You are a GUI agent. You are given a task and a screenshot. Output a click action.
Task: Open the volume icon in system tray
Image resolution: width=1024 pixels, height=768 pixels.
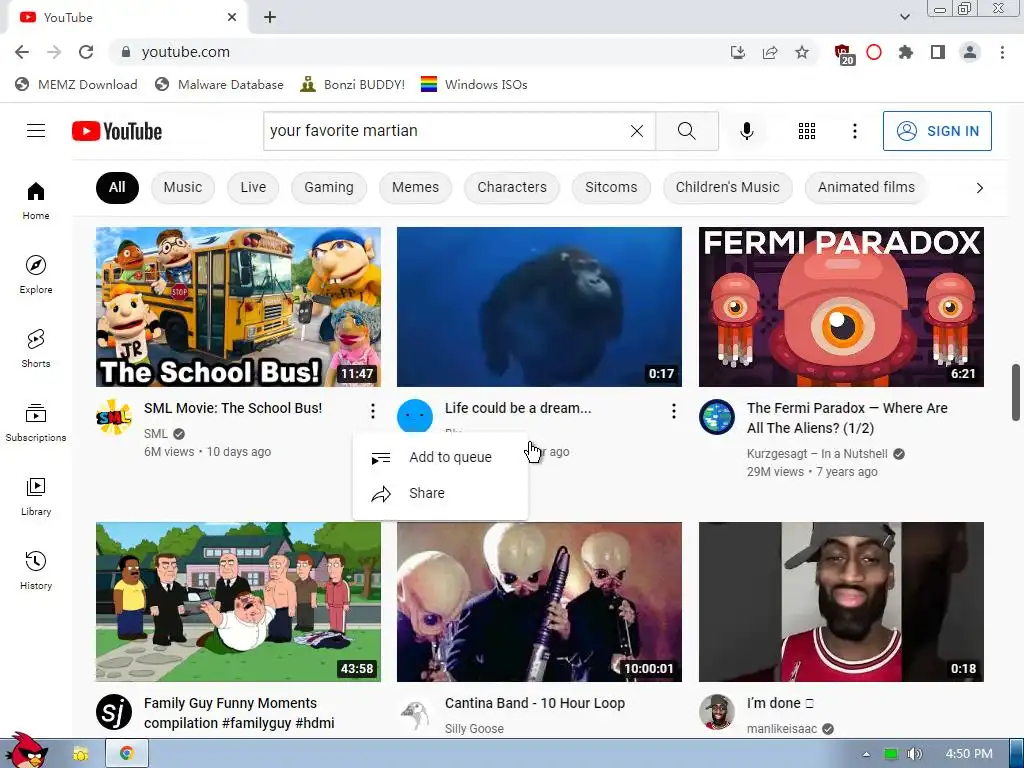(x=914, y=754)
